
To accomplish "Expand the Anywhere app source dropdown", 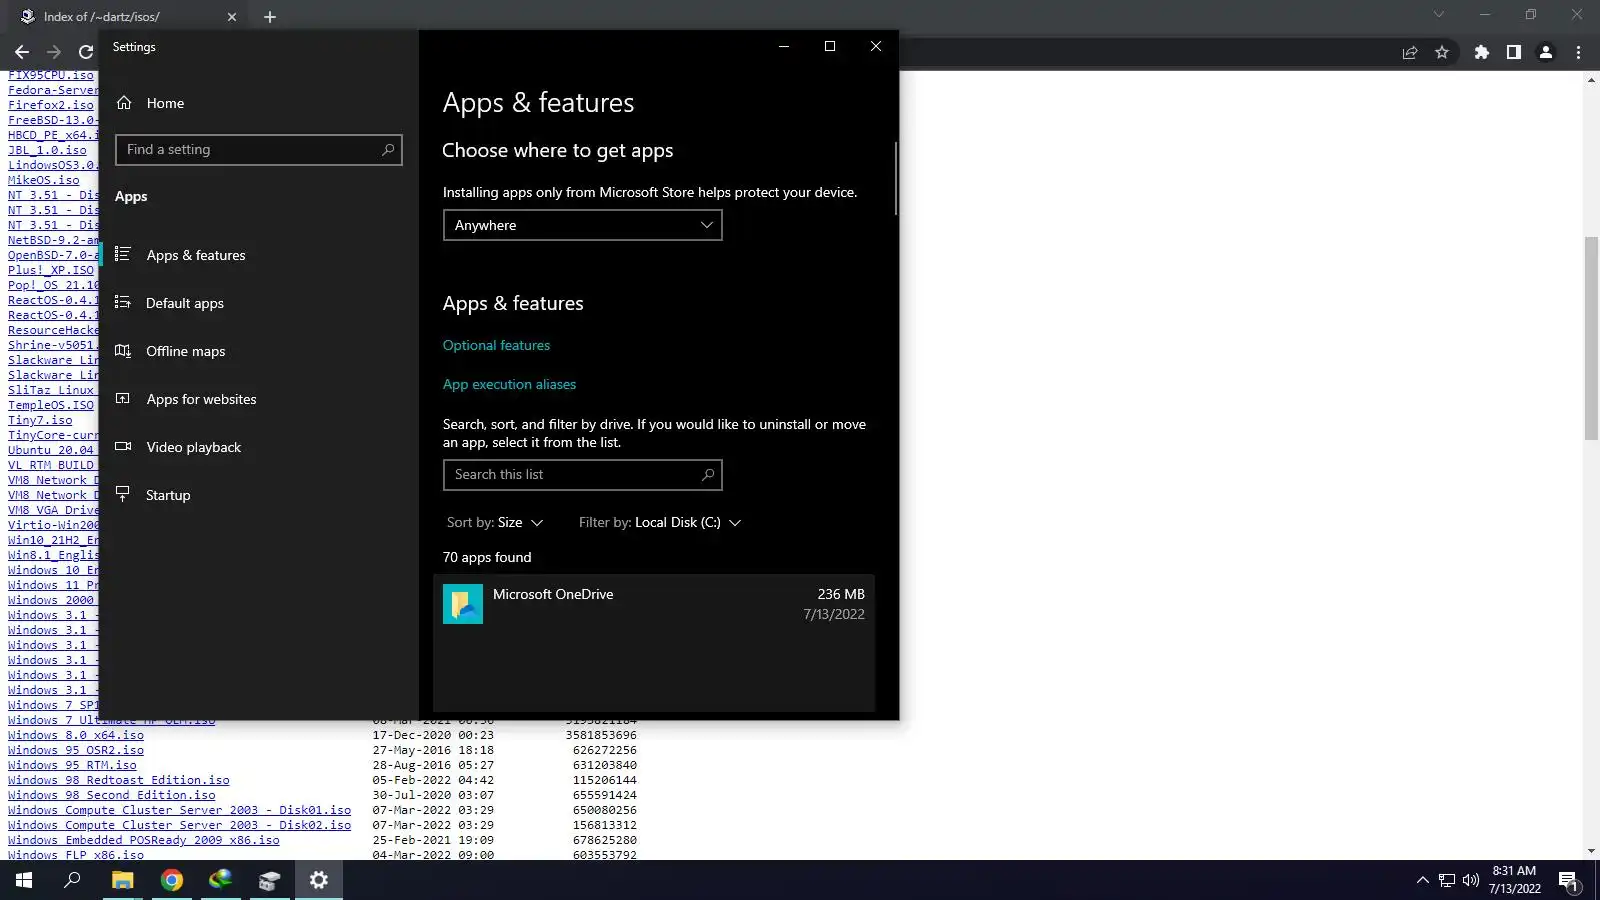I will pyautogui.click(x=582, y=225).
